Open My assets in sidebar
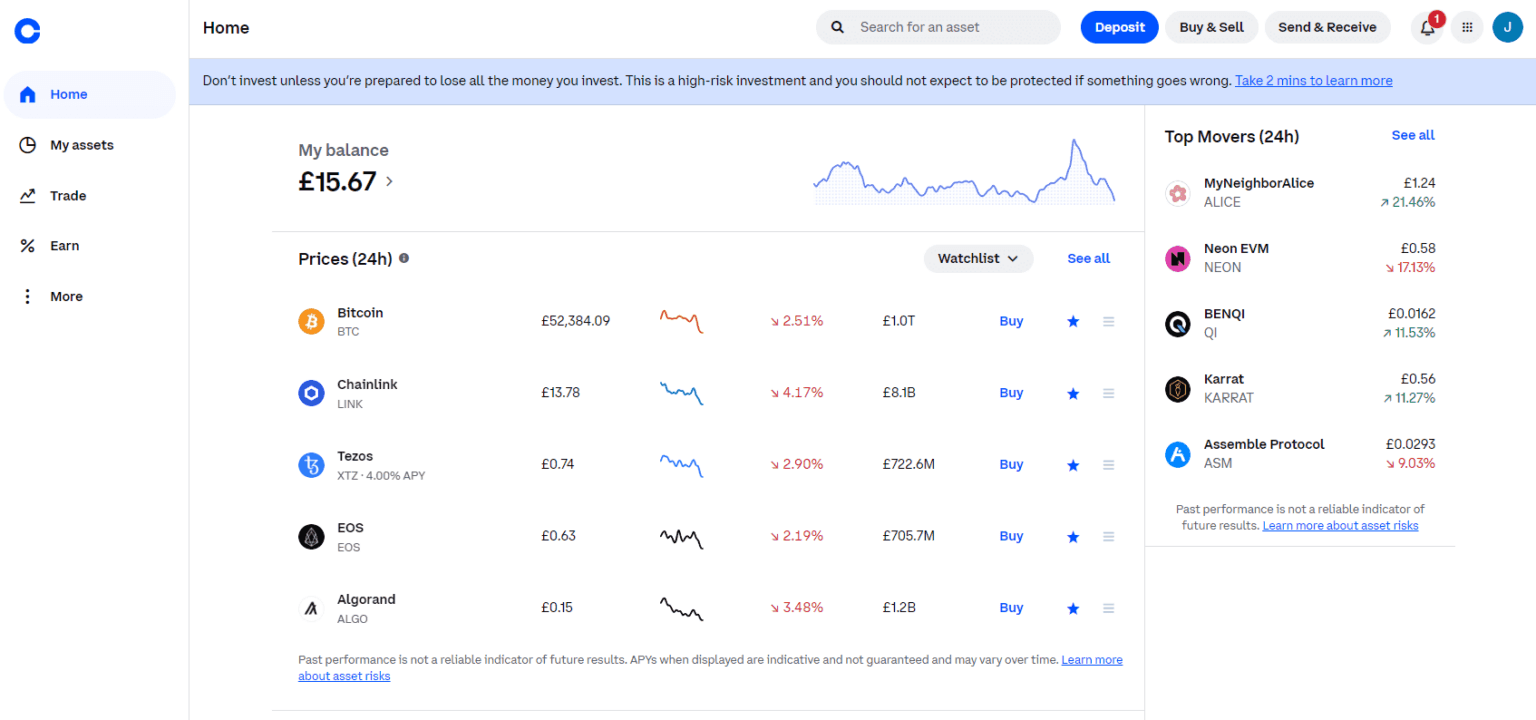1536x720 pixels. (90, 145)
